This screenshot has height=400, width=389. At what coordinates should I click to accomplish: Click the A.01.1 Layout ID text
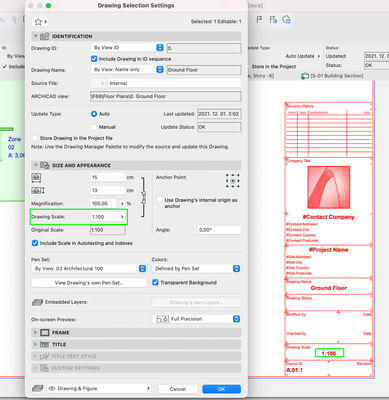[x=295, y=370]
